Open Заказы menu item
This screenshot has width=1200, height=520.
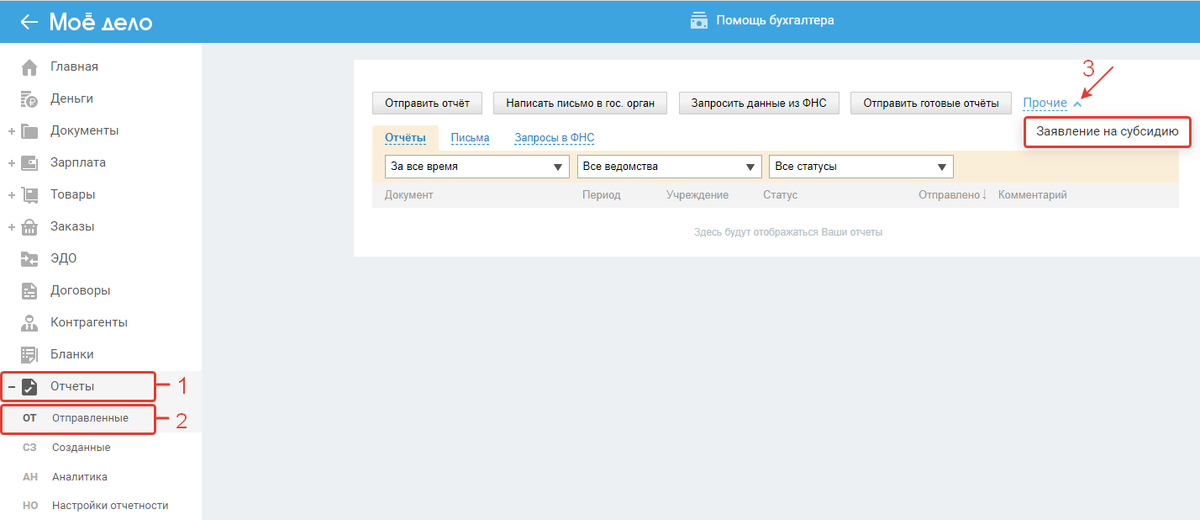click(x=73, y=227)
